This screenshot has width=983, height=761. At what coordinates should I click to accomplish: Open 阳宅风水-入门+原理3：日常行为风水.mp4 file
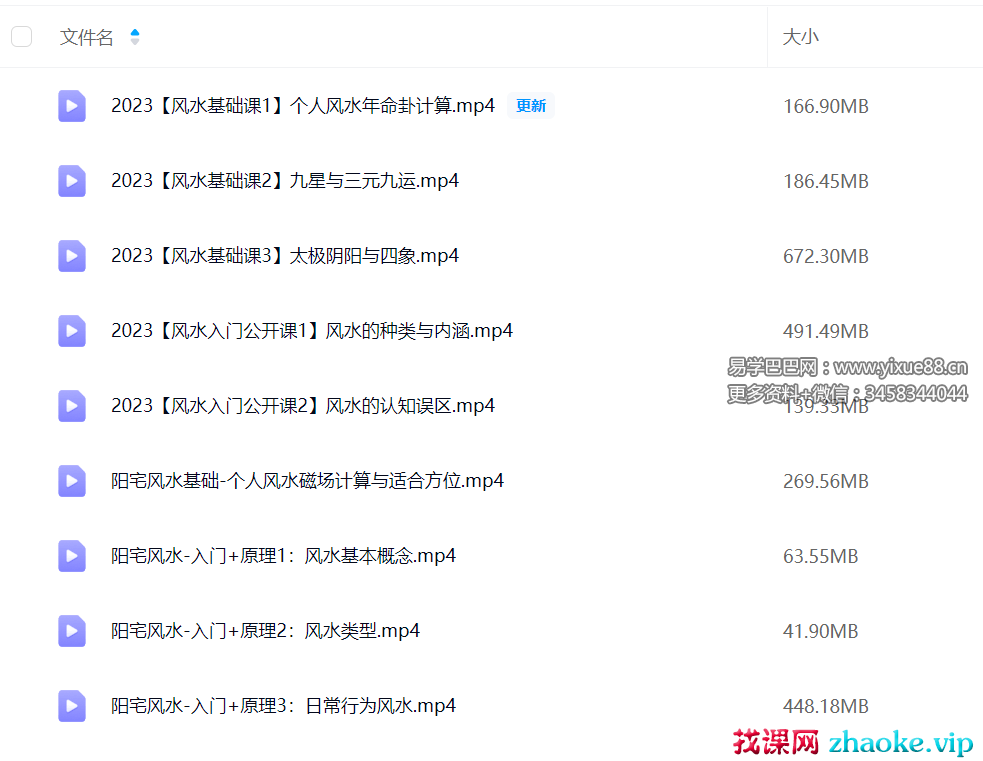(283, 706)
